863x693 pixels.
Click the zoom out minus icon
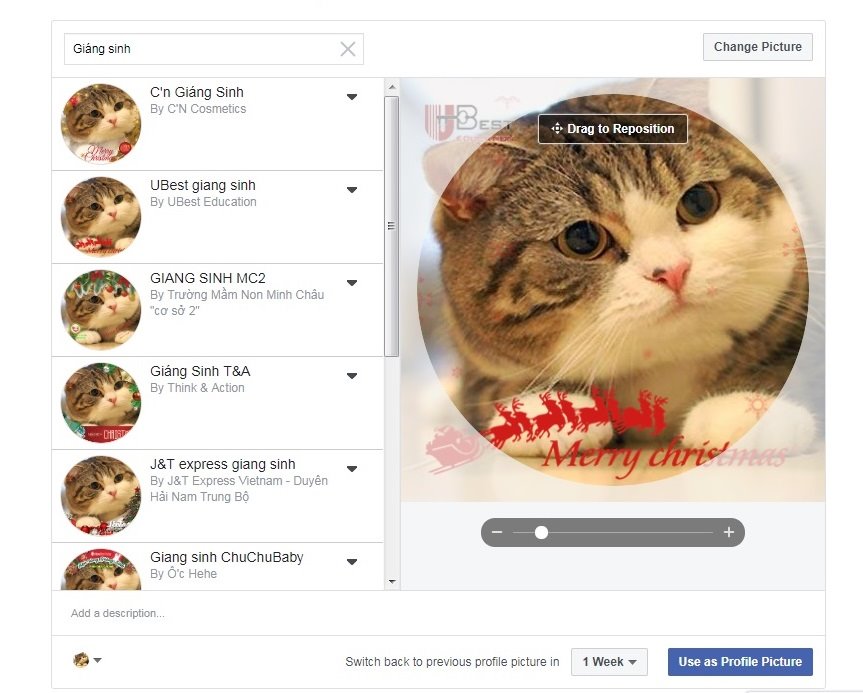(x=496, y=532)
